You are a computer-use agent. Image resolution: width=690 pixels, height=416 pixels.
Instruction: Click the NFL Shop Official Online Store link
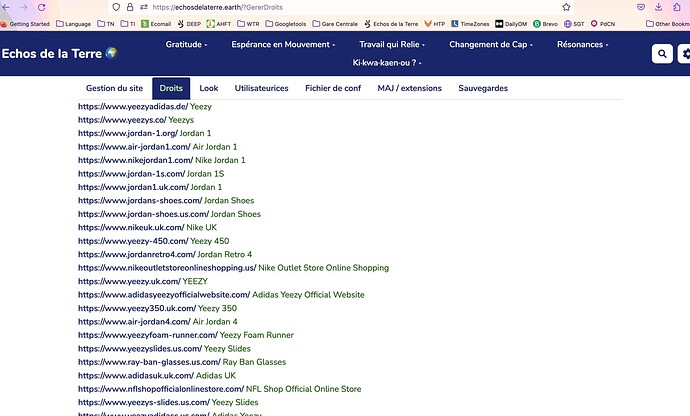tap(303, 389)
